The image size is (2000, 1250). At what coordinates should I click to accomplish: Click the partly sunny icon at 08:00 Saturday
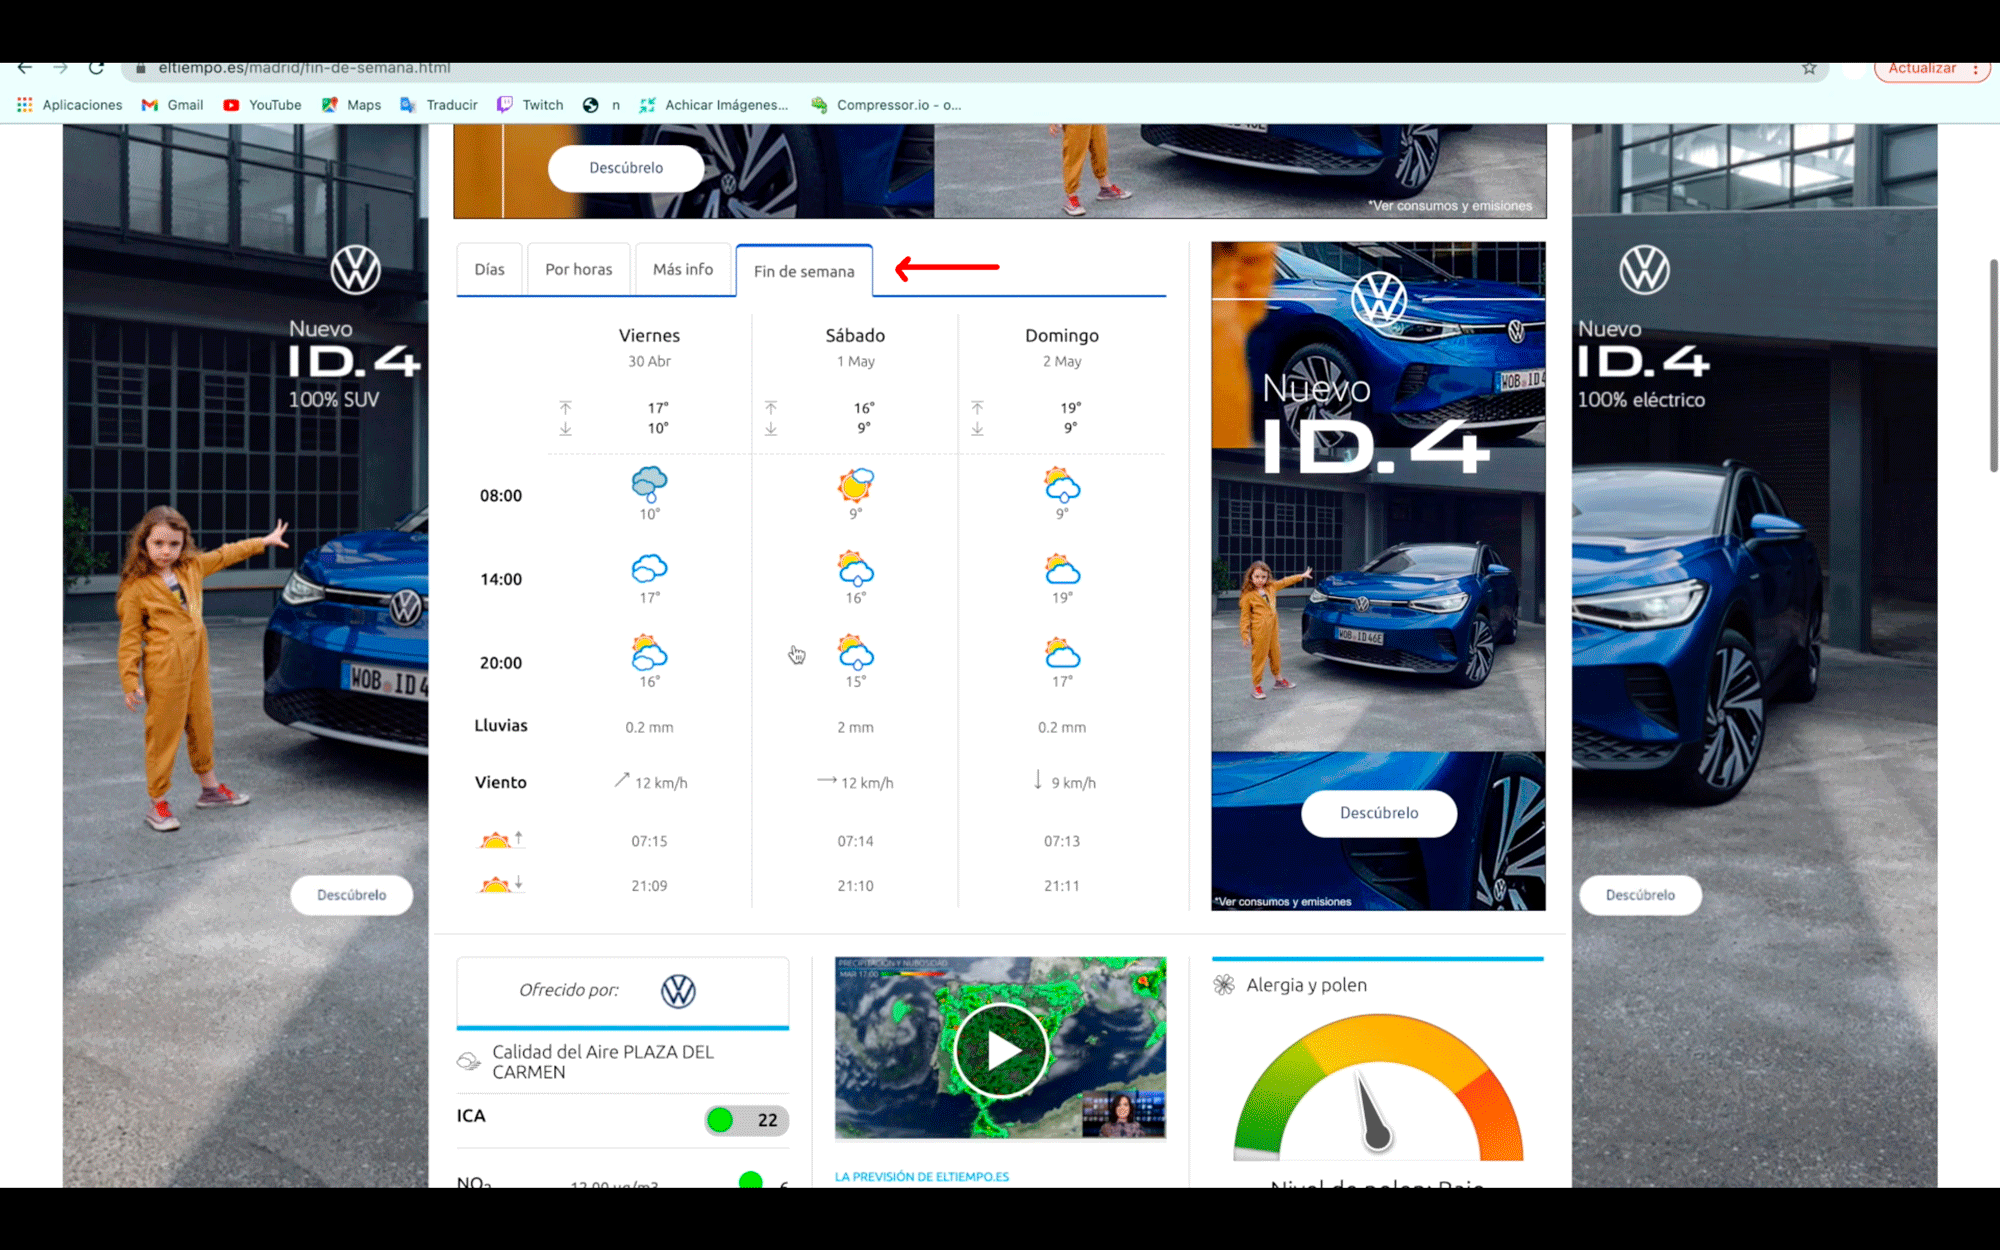855,485
